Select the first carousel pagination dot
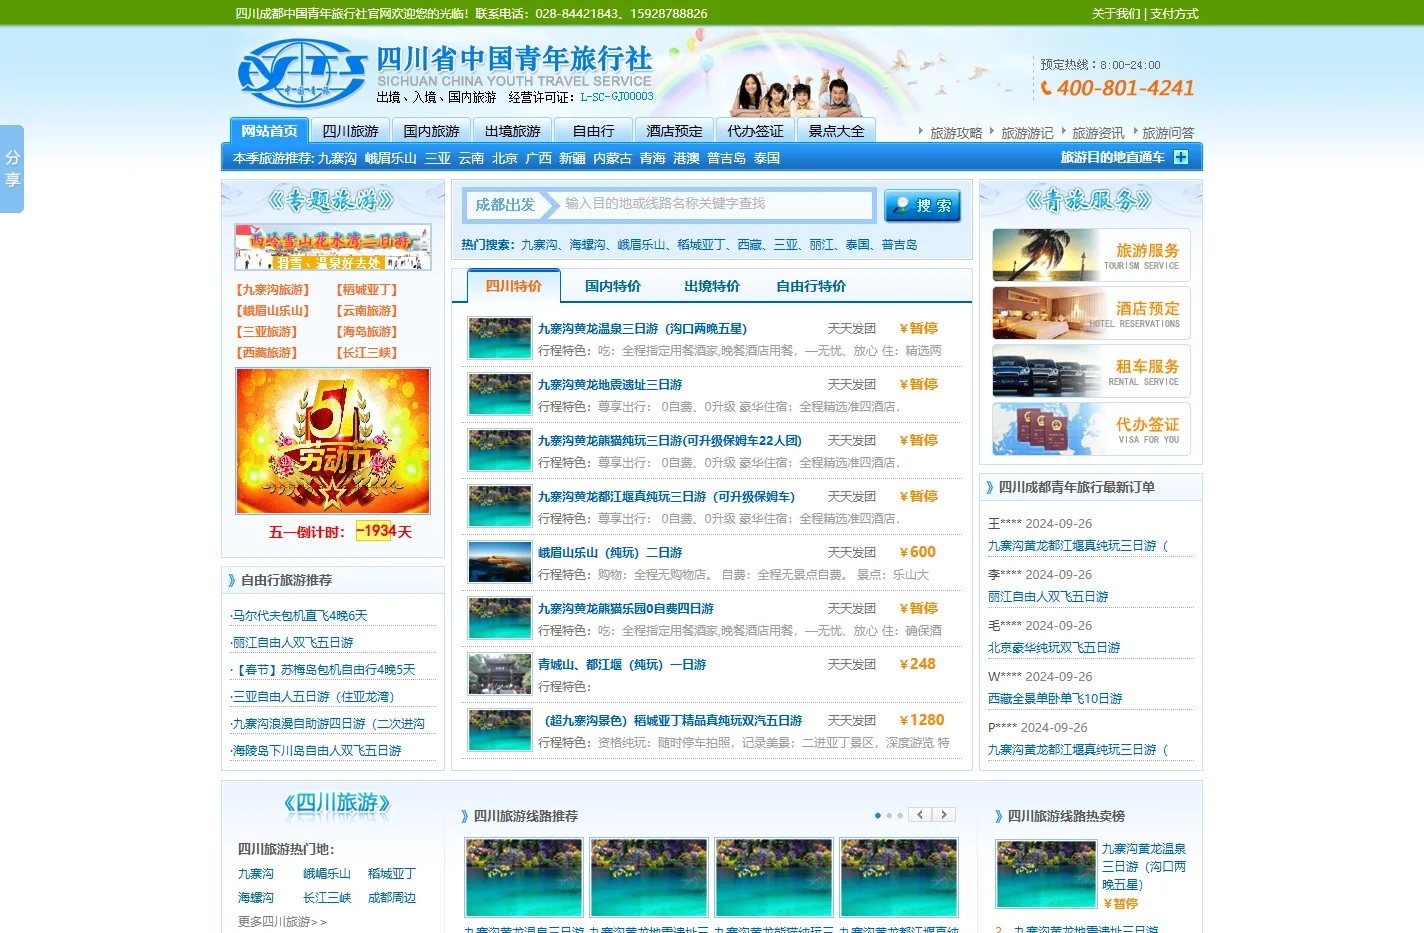The height and width of the screenshot is (933, 1424). pyautogui.click(x=878, y=816)
